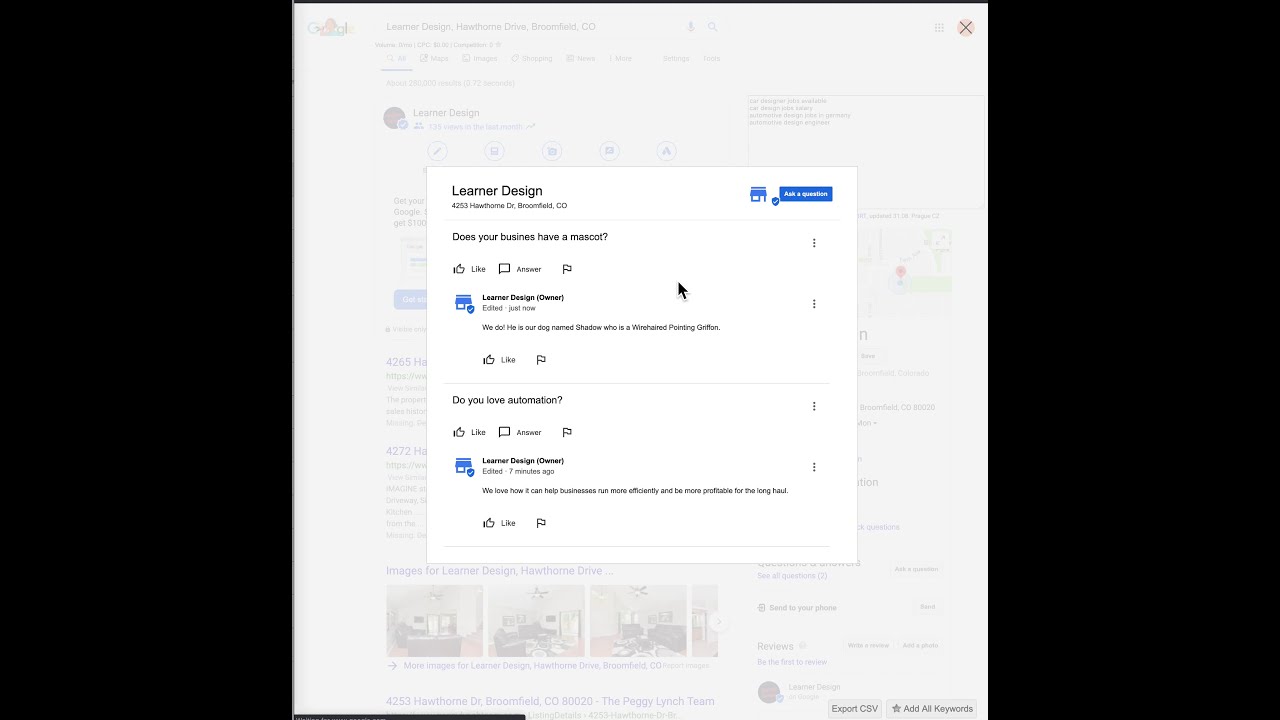Click Send to your phone

click(x=797, y=608)
